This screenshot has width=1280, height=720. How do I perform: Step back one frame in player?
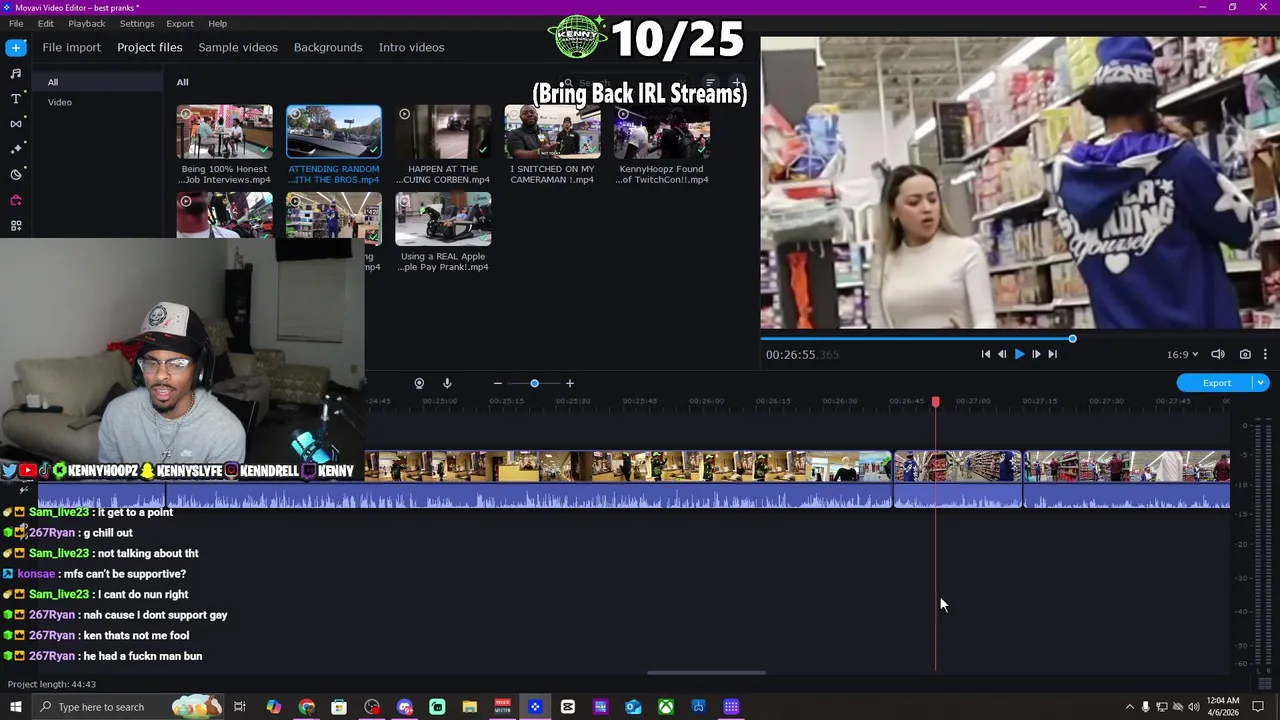1002,354
